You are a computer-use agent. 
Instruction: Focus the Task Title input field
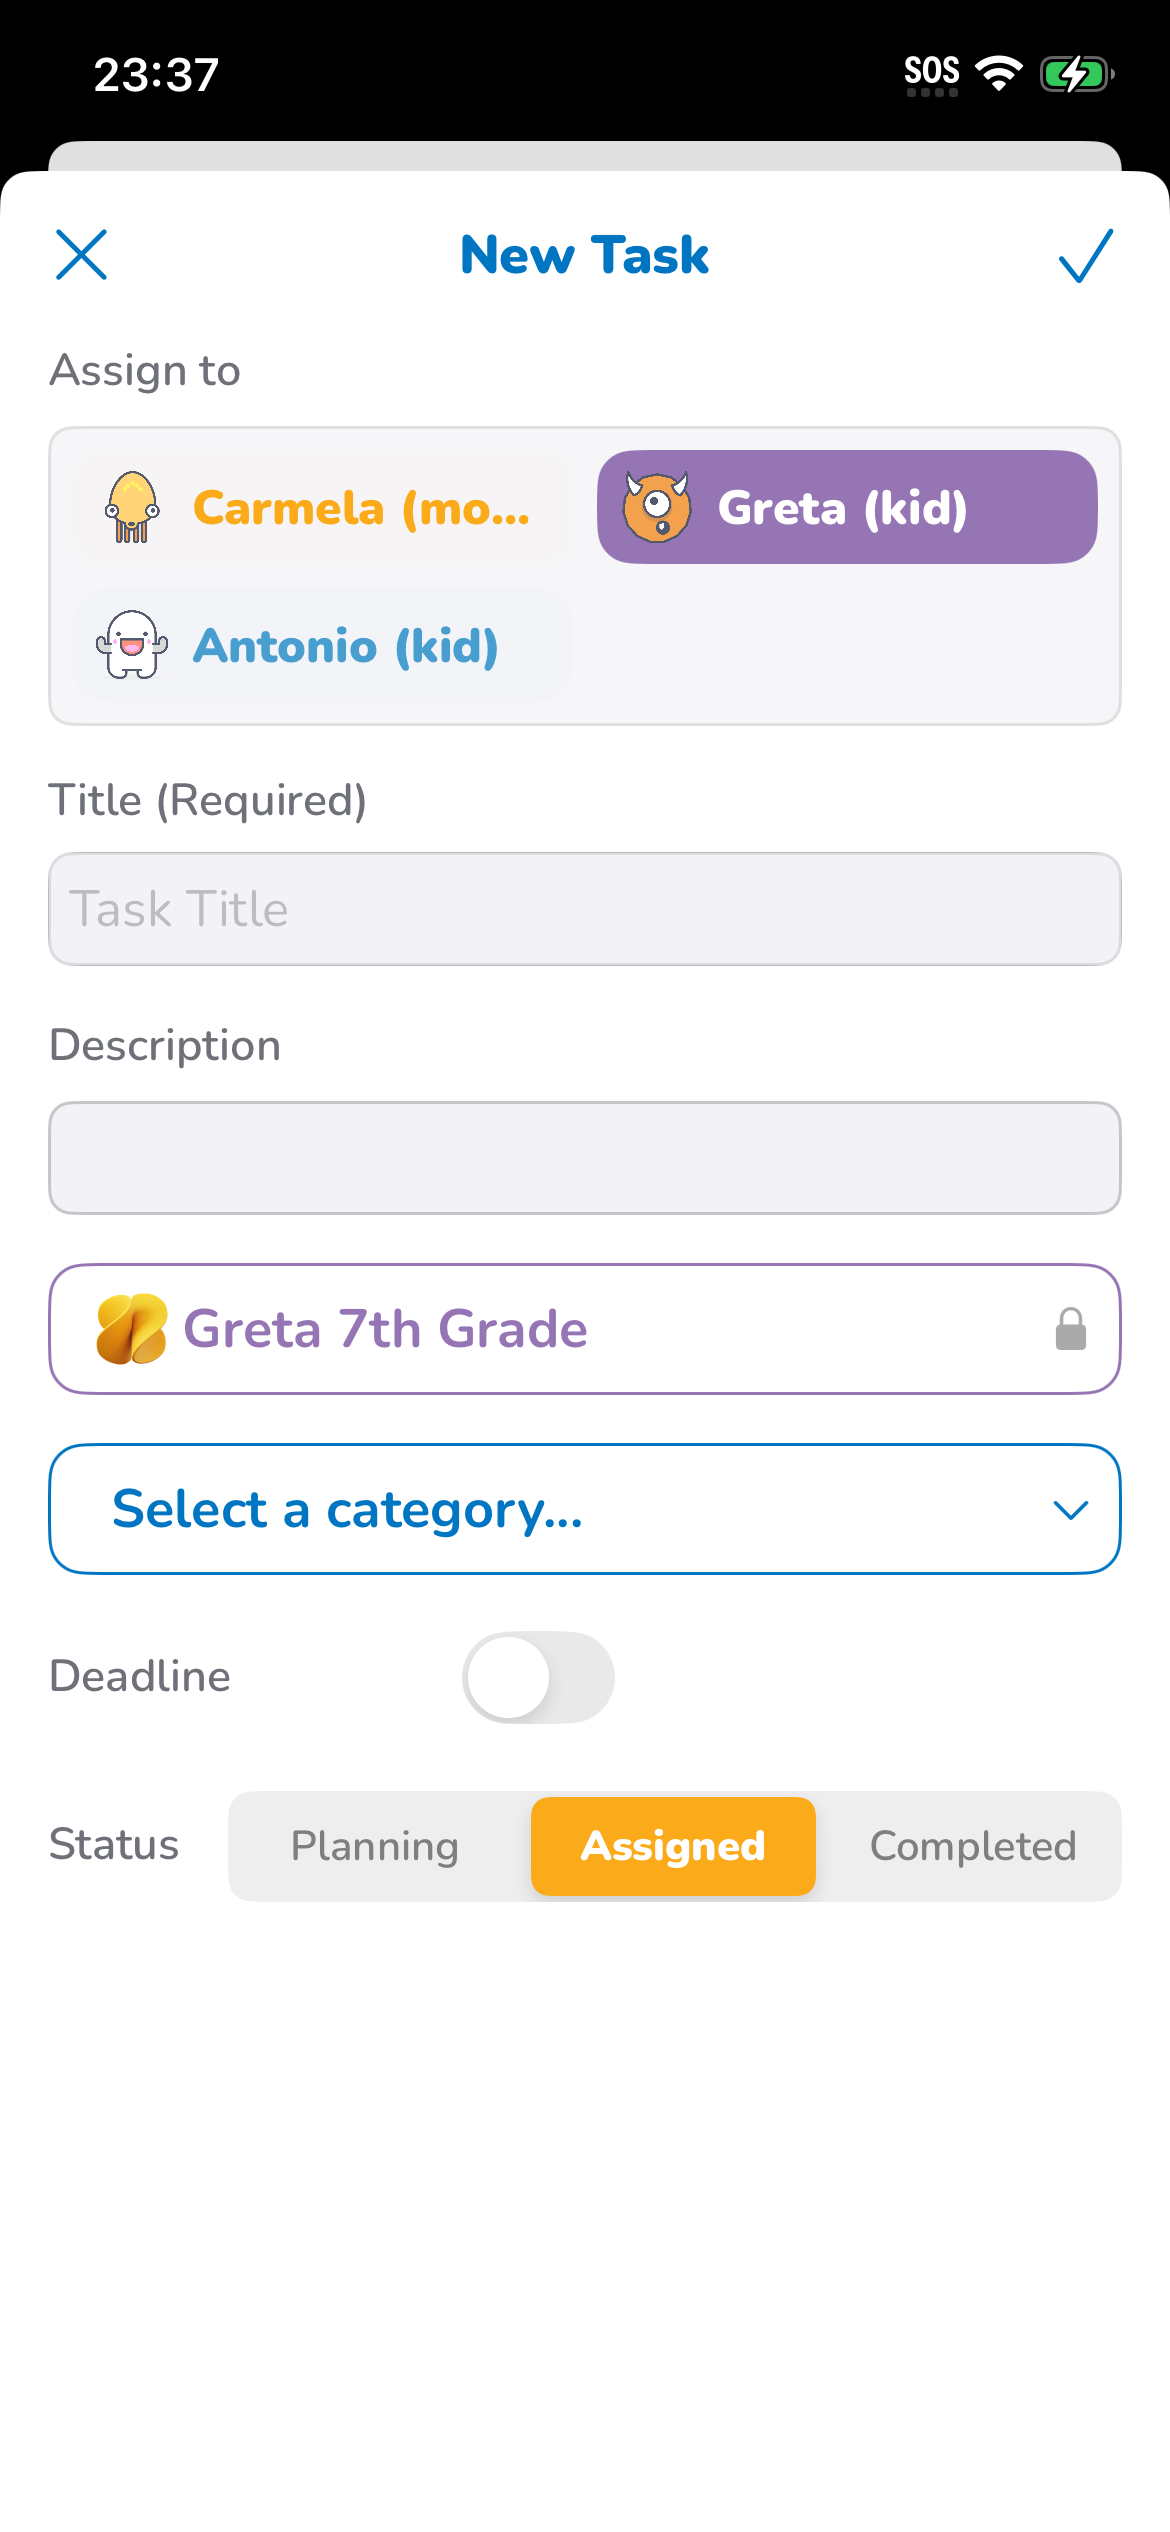[x=584, y=909]
